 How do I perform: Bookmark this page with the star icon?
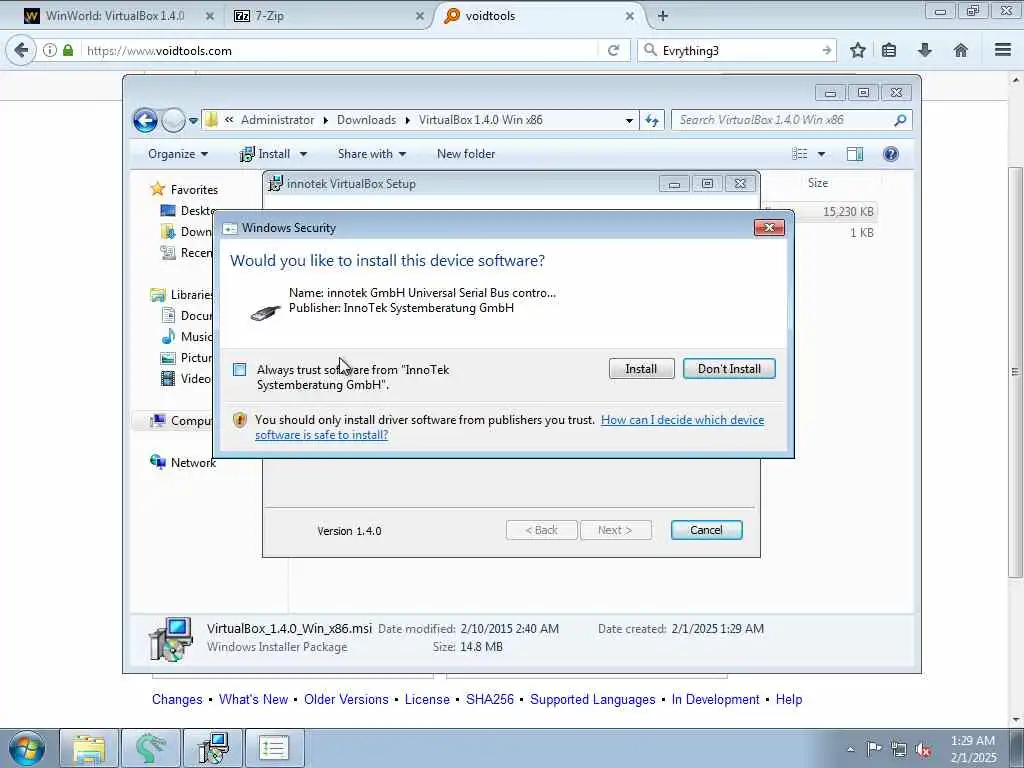[x=857, y=50]
